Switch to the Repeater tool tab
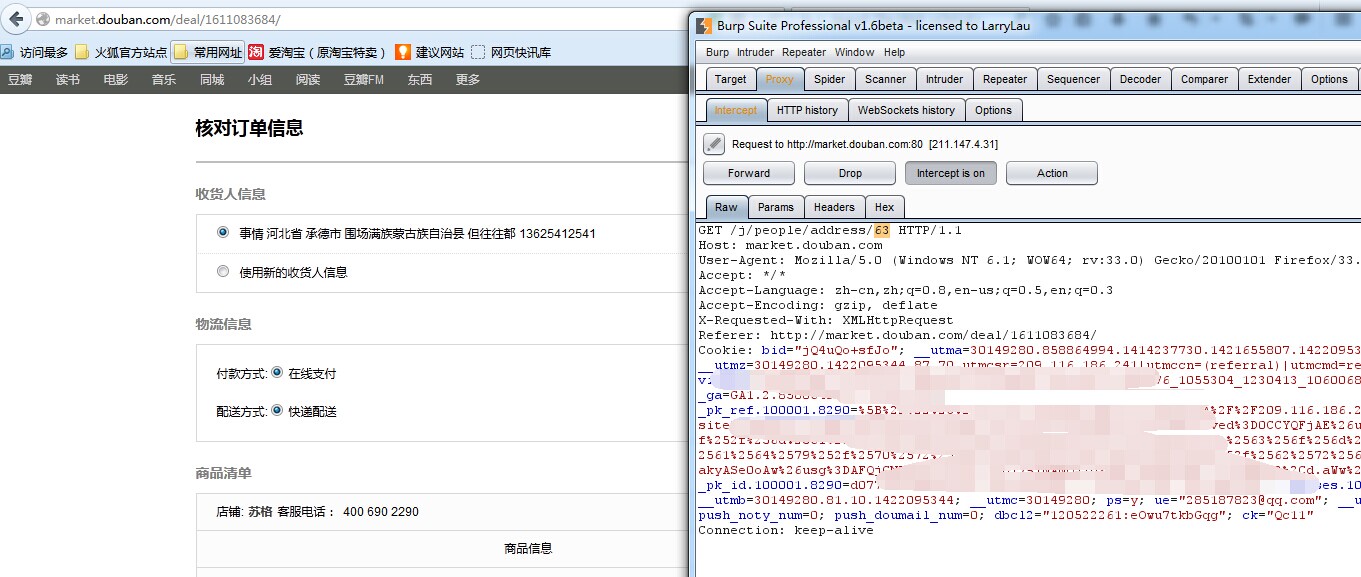1361x577 pixels. (1005, 79)
